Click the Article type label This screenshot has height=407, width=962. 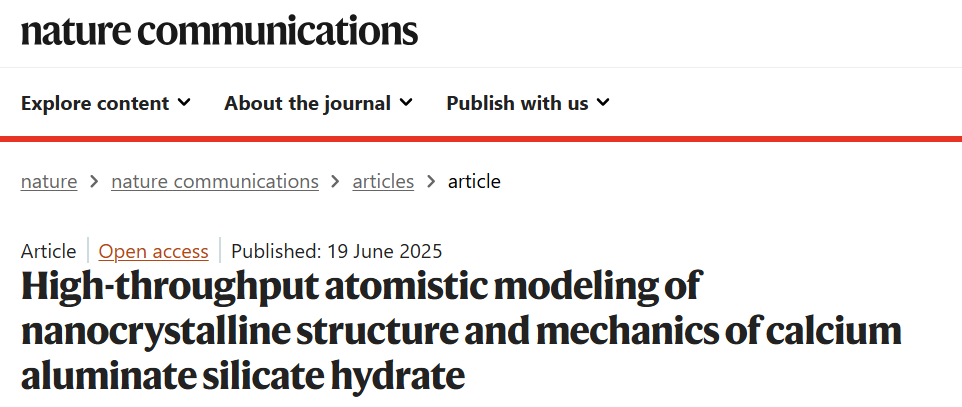(48, 251)
